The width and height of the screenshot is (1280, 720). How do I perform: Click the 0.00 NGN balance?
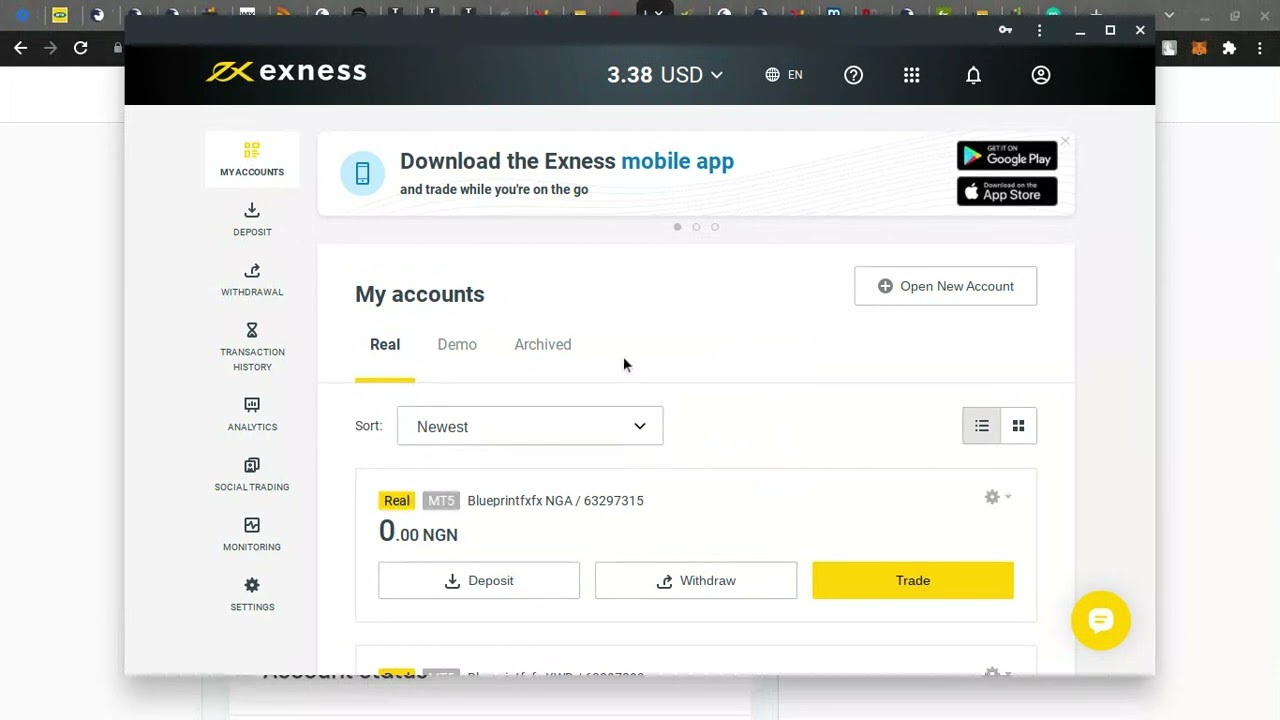[x=418, y=532]
